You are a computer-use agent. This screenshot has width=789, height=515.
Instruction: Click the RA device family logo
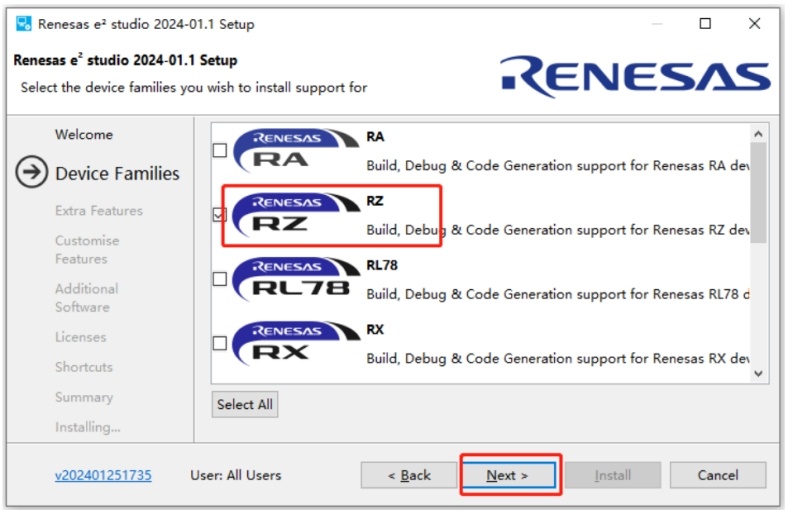(x=294, y=151)
